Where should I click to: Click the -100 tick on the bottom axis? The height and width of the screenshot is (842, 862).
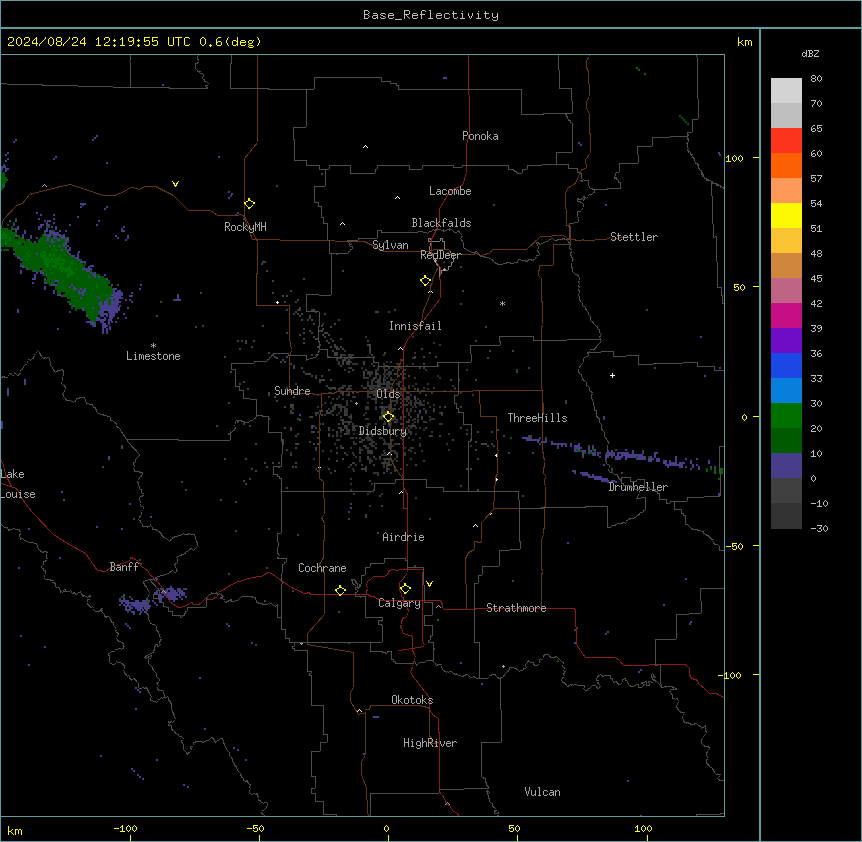tap(125, 828)
